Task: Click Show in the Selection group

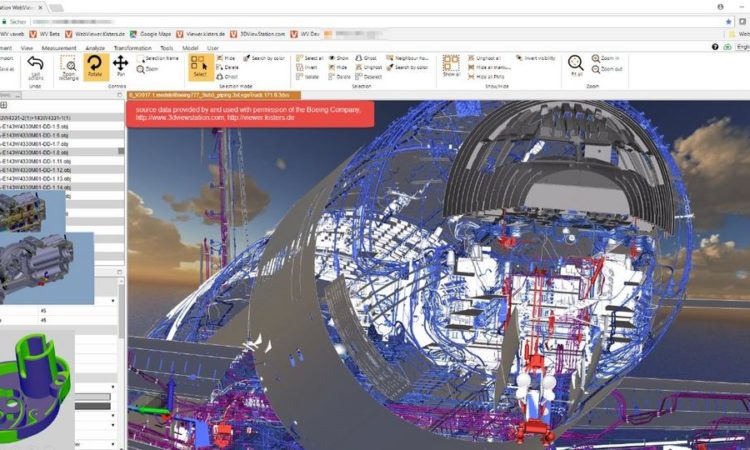Action: click(339, 58)
